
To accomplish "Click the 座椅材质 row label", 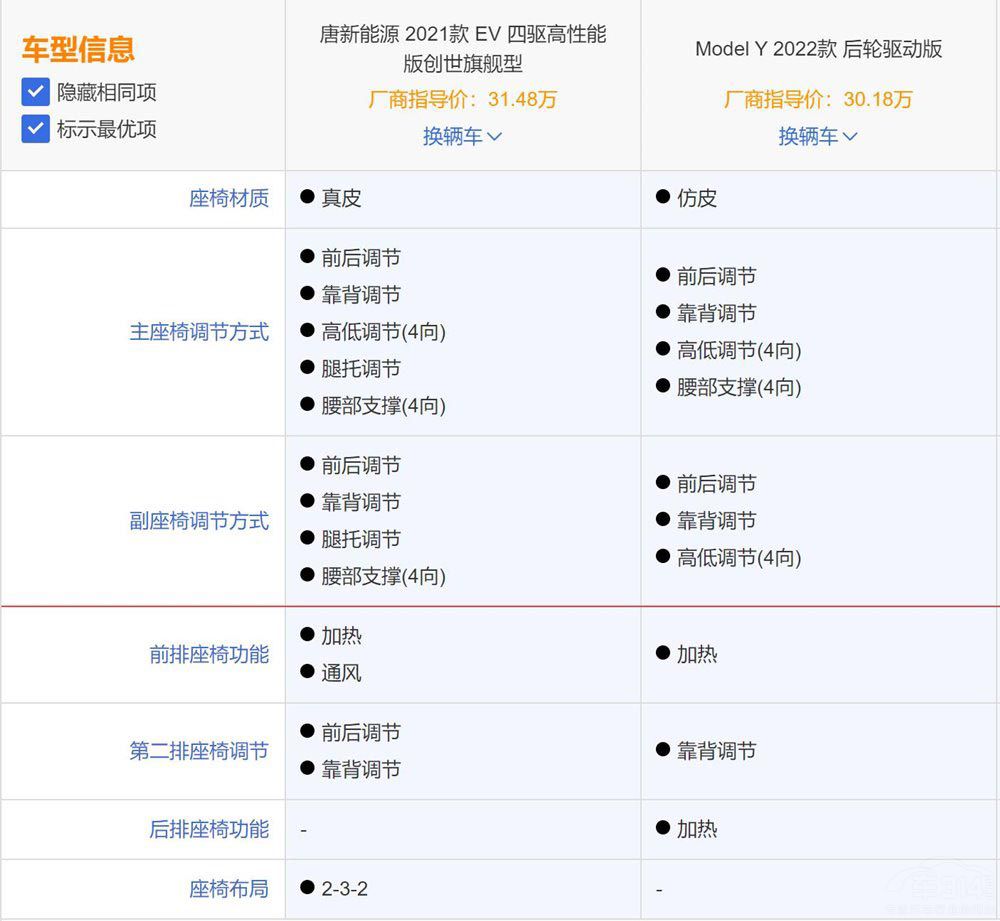I will [x=229, y=198].
